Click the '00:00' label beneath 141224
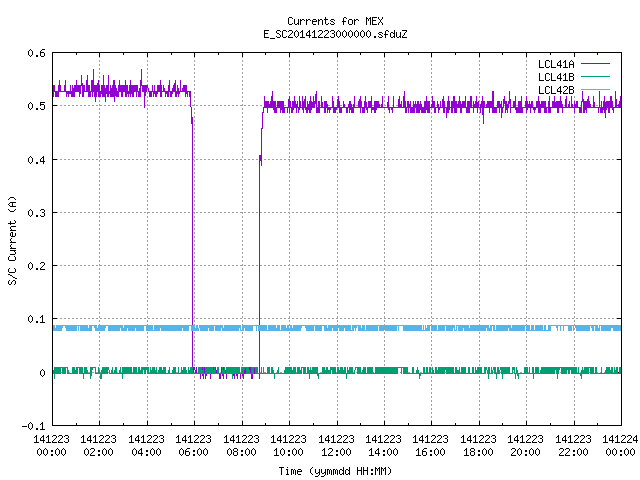640x480 pixels. [620, 452]
